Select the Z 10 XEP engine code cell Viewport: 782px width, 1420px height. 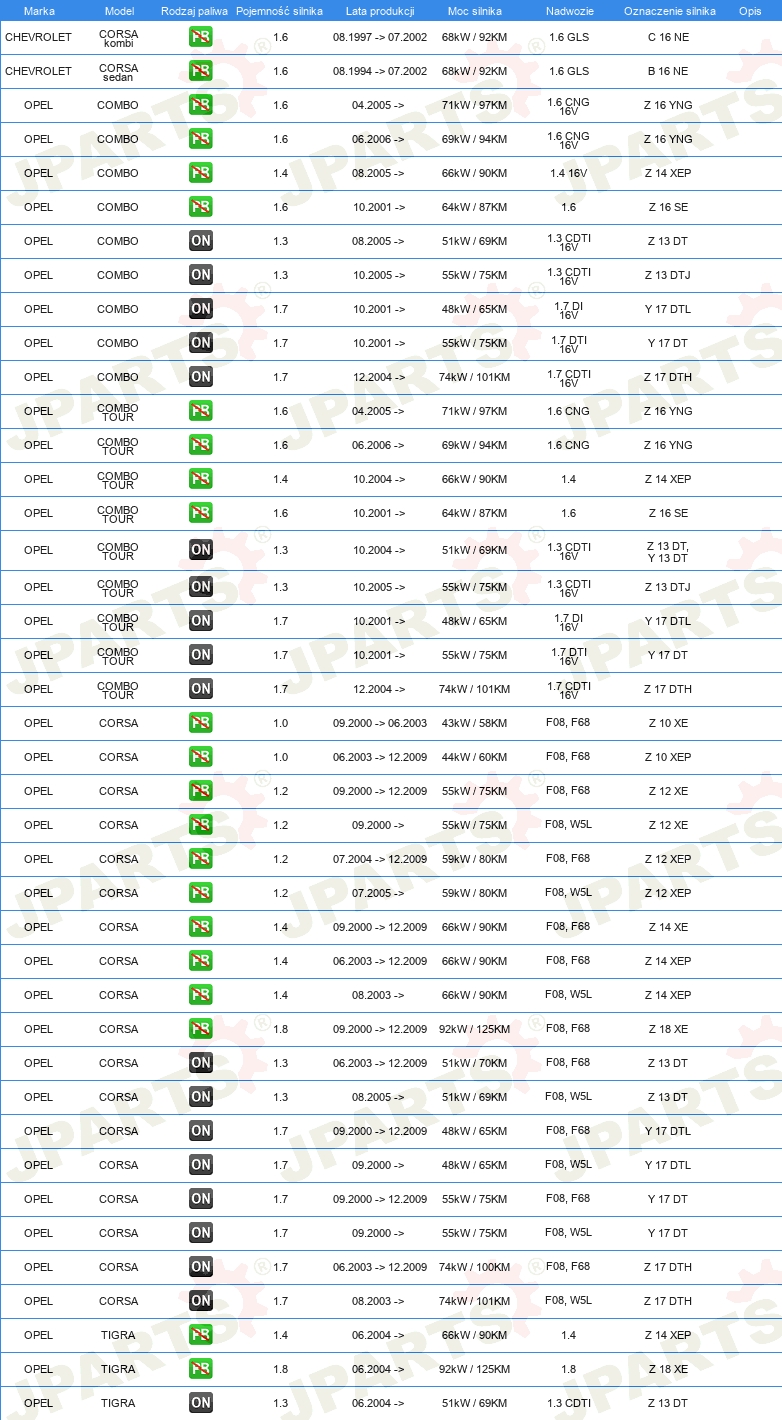(x=668, y=757)
